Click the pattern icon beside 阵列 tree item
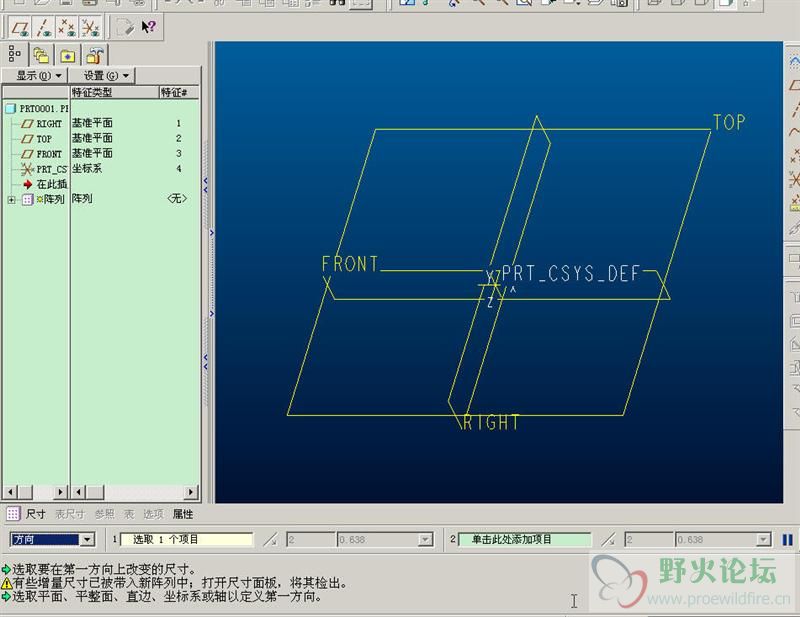This screenshot has width=800, height=617. click(28, 200)
